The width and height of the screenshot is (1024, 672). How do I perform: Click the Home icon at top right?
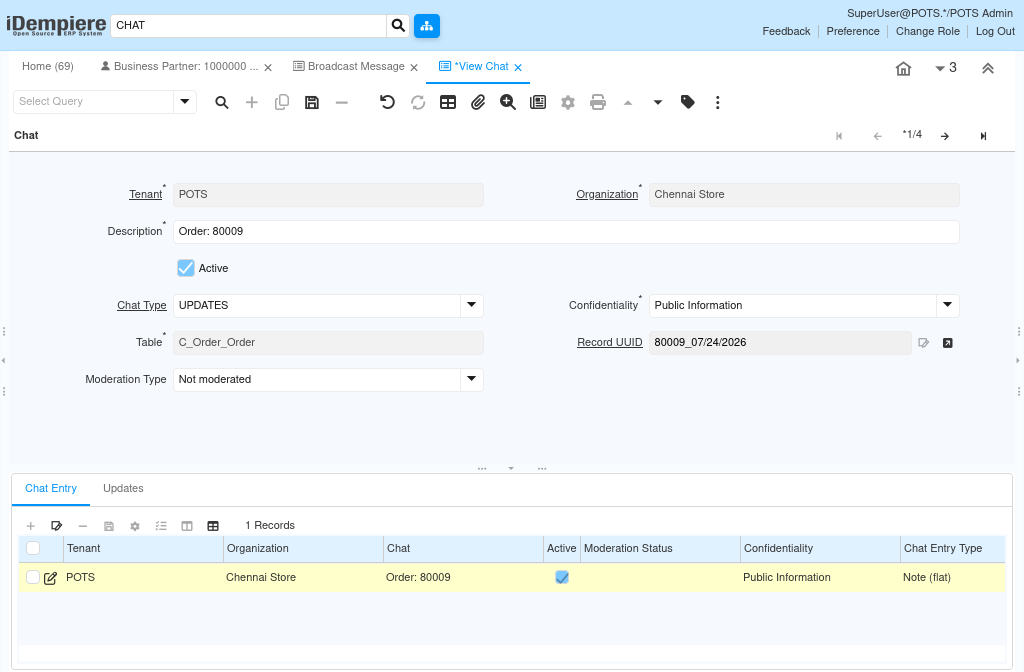pos(903,69)
